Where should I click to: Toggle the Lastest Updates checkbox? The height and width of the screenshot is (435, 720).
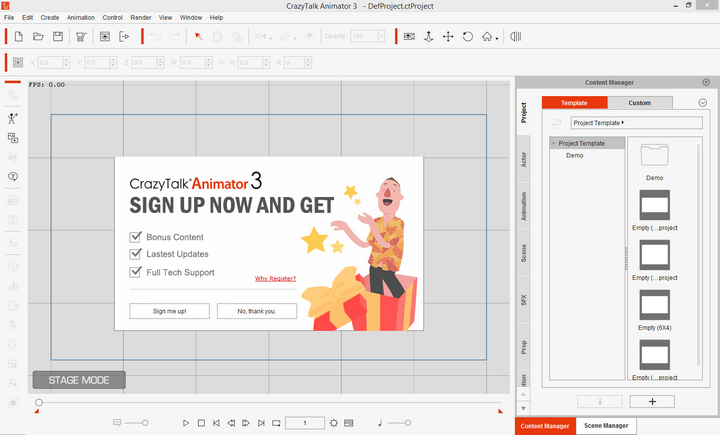pyautogui.click(x=135, y=254)
